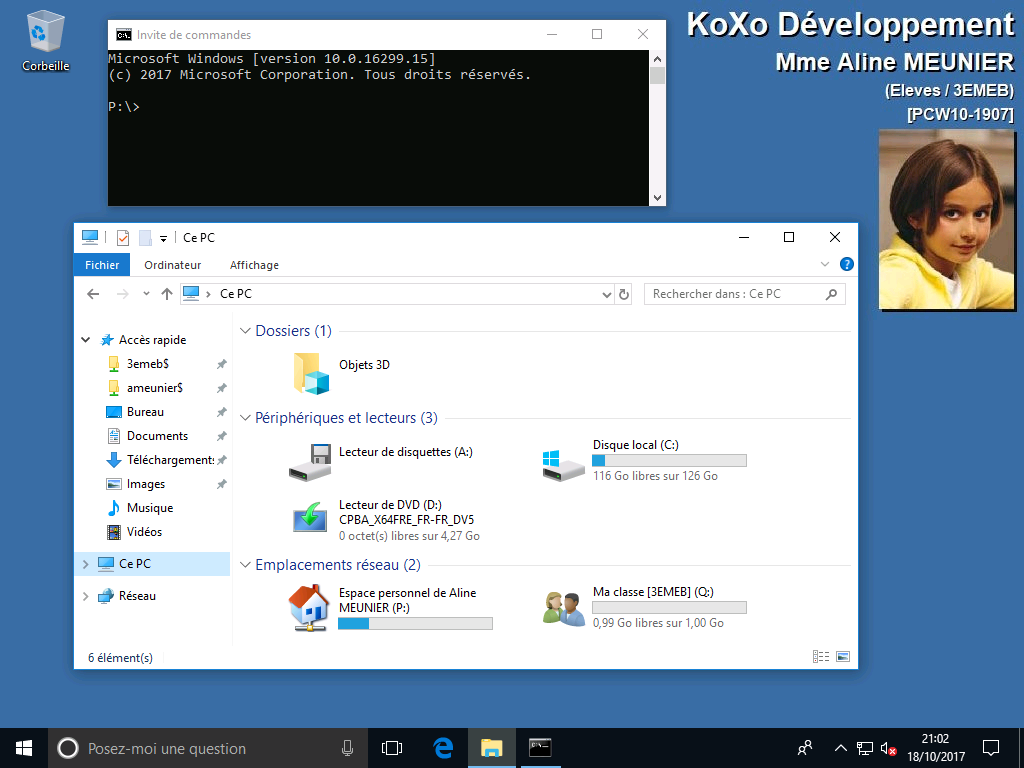Screen dimensions: 1024x768
Task: Collapse the Dossiers (1) group
Action: (x=246, y=331)
